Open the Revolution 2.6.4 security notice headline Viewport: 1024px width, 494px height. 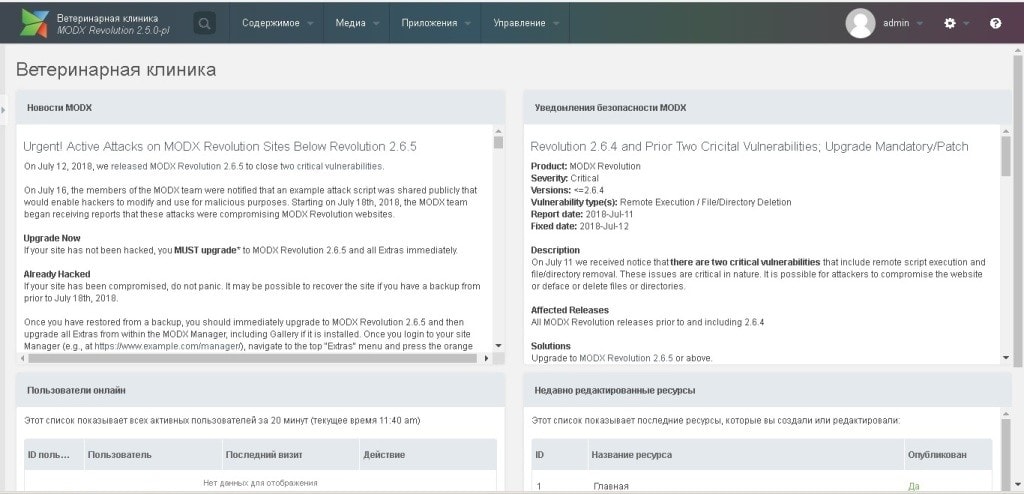point(749,146)
